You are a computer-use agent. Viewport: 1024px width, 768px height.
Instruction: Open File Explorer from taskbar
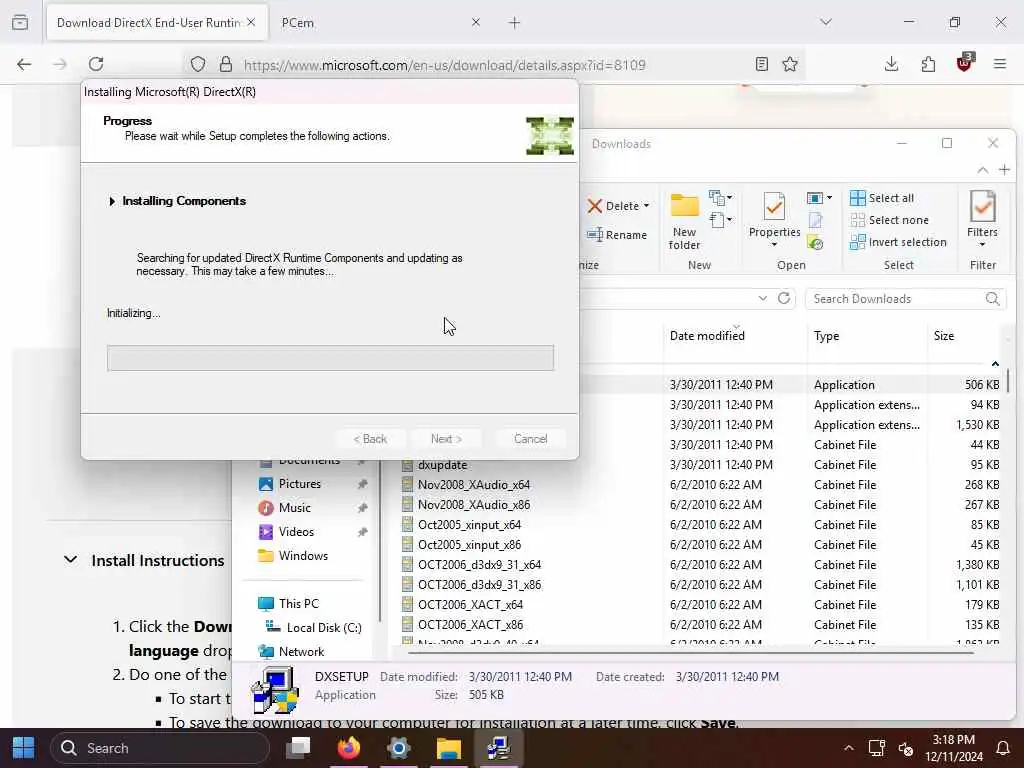[449, 748]
